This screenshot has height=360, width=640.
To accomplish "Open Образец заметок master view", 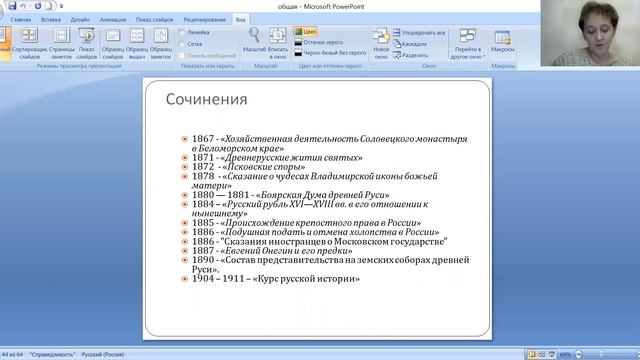I will click(x=161, y=44).
